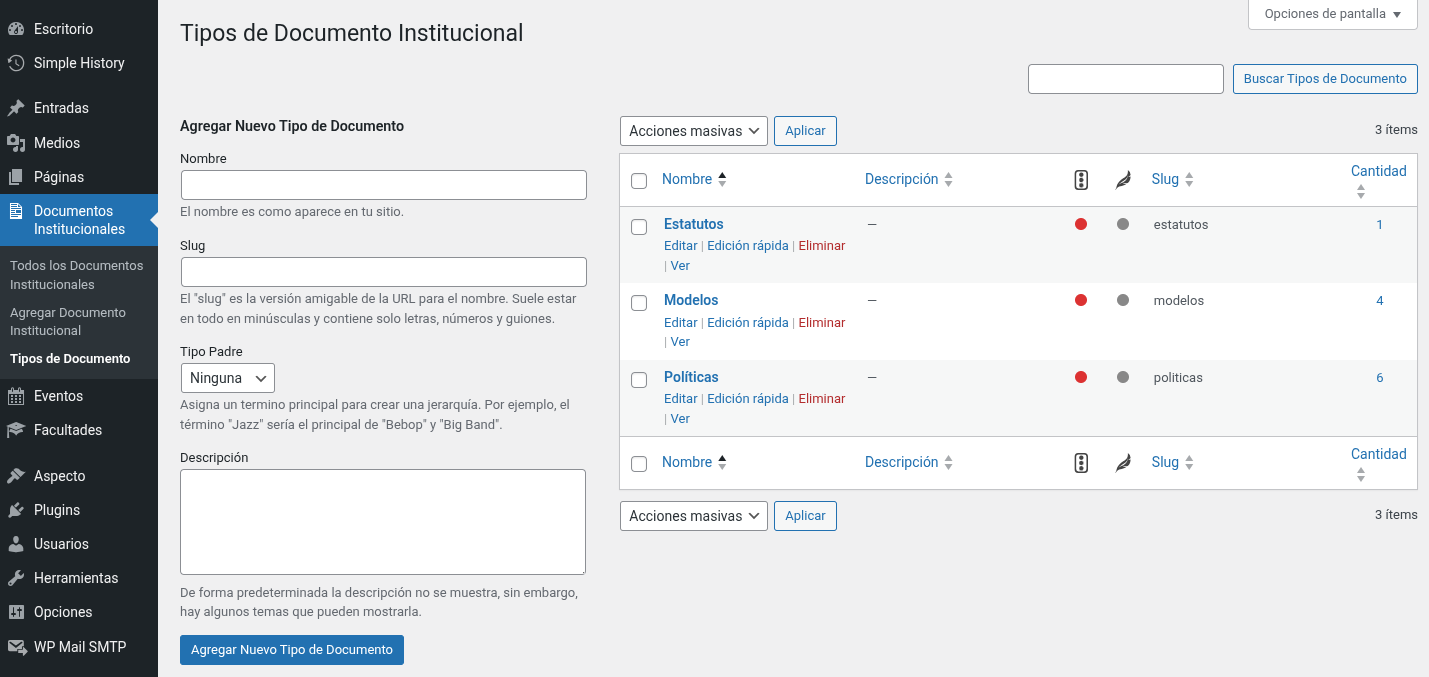1429x677 pixels.
Task: Check the Políticas row checkbox
Action: click(639, 380)
